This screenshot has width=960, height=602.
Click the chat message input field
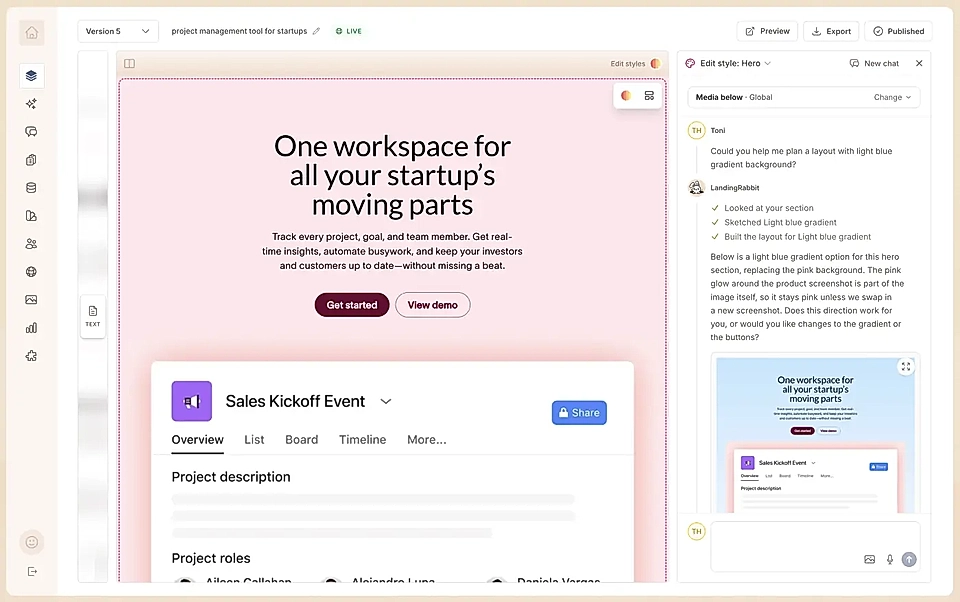(x=816, y=546)
